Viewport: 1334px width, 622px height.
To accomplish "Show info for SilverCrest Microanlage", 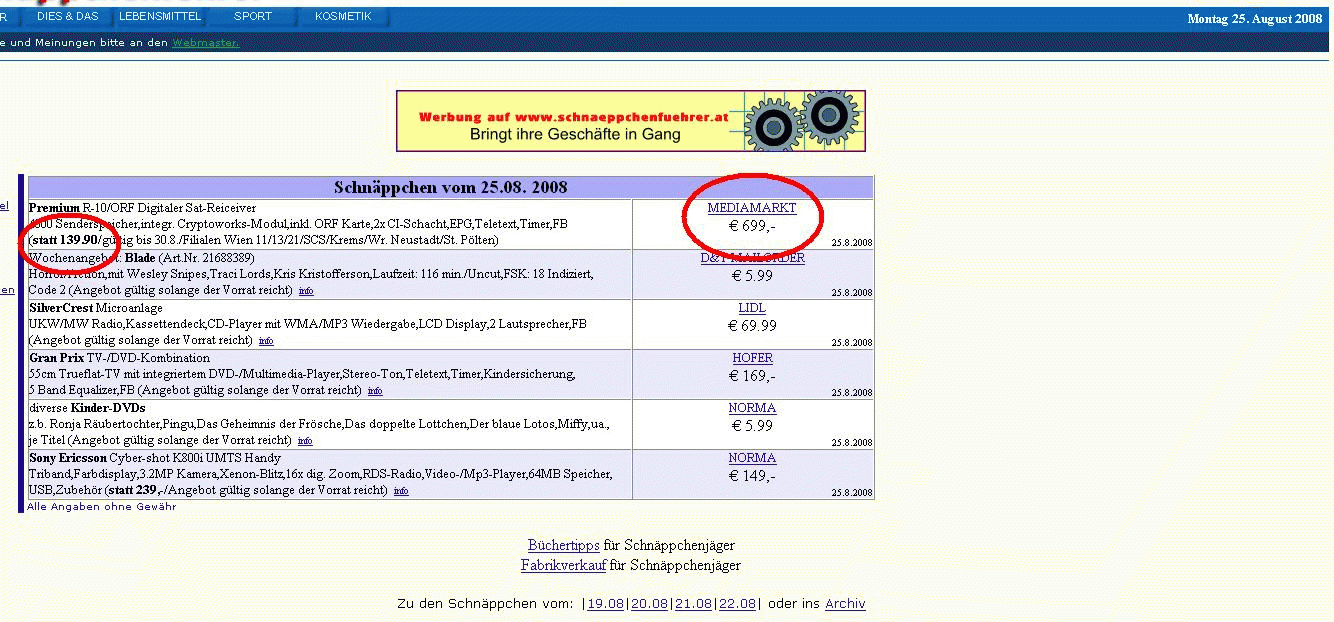I will point(266,342).
